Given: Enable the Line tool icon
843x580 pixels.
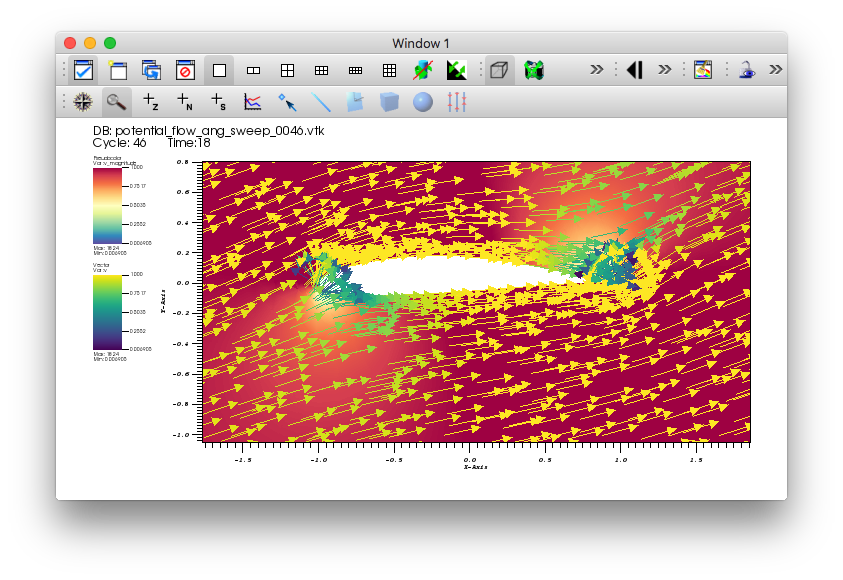Looking at the screenshot, I should (x=321, y=102).
